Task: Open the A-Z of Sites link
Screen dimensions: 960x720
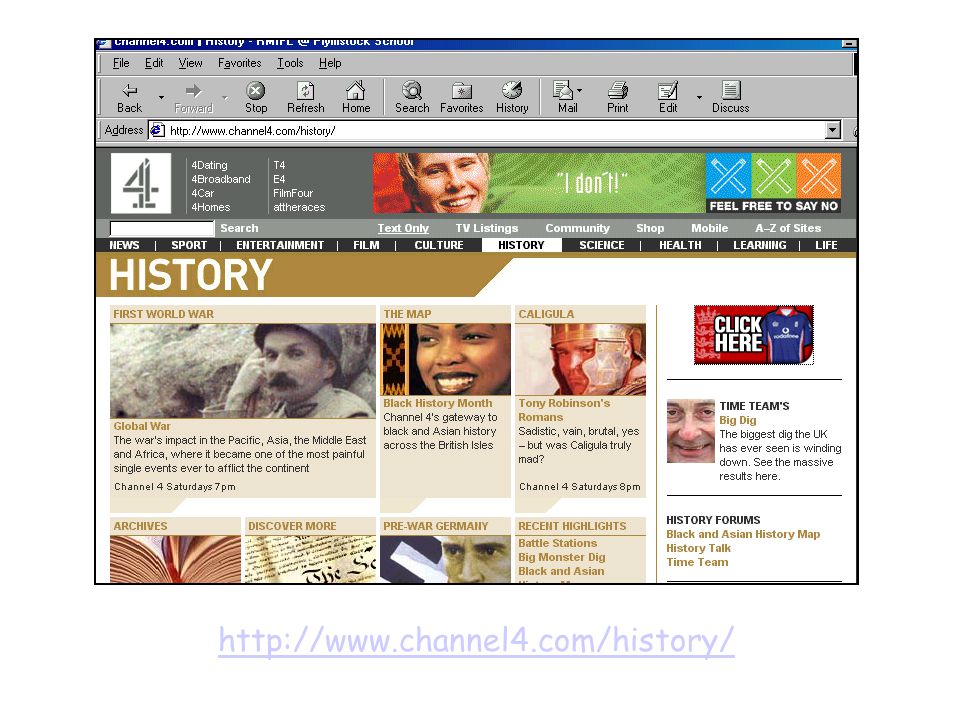Action: (x=788, y=228)
